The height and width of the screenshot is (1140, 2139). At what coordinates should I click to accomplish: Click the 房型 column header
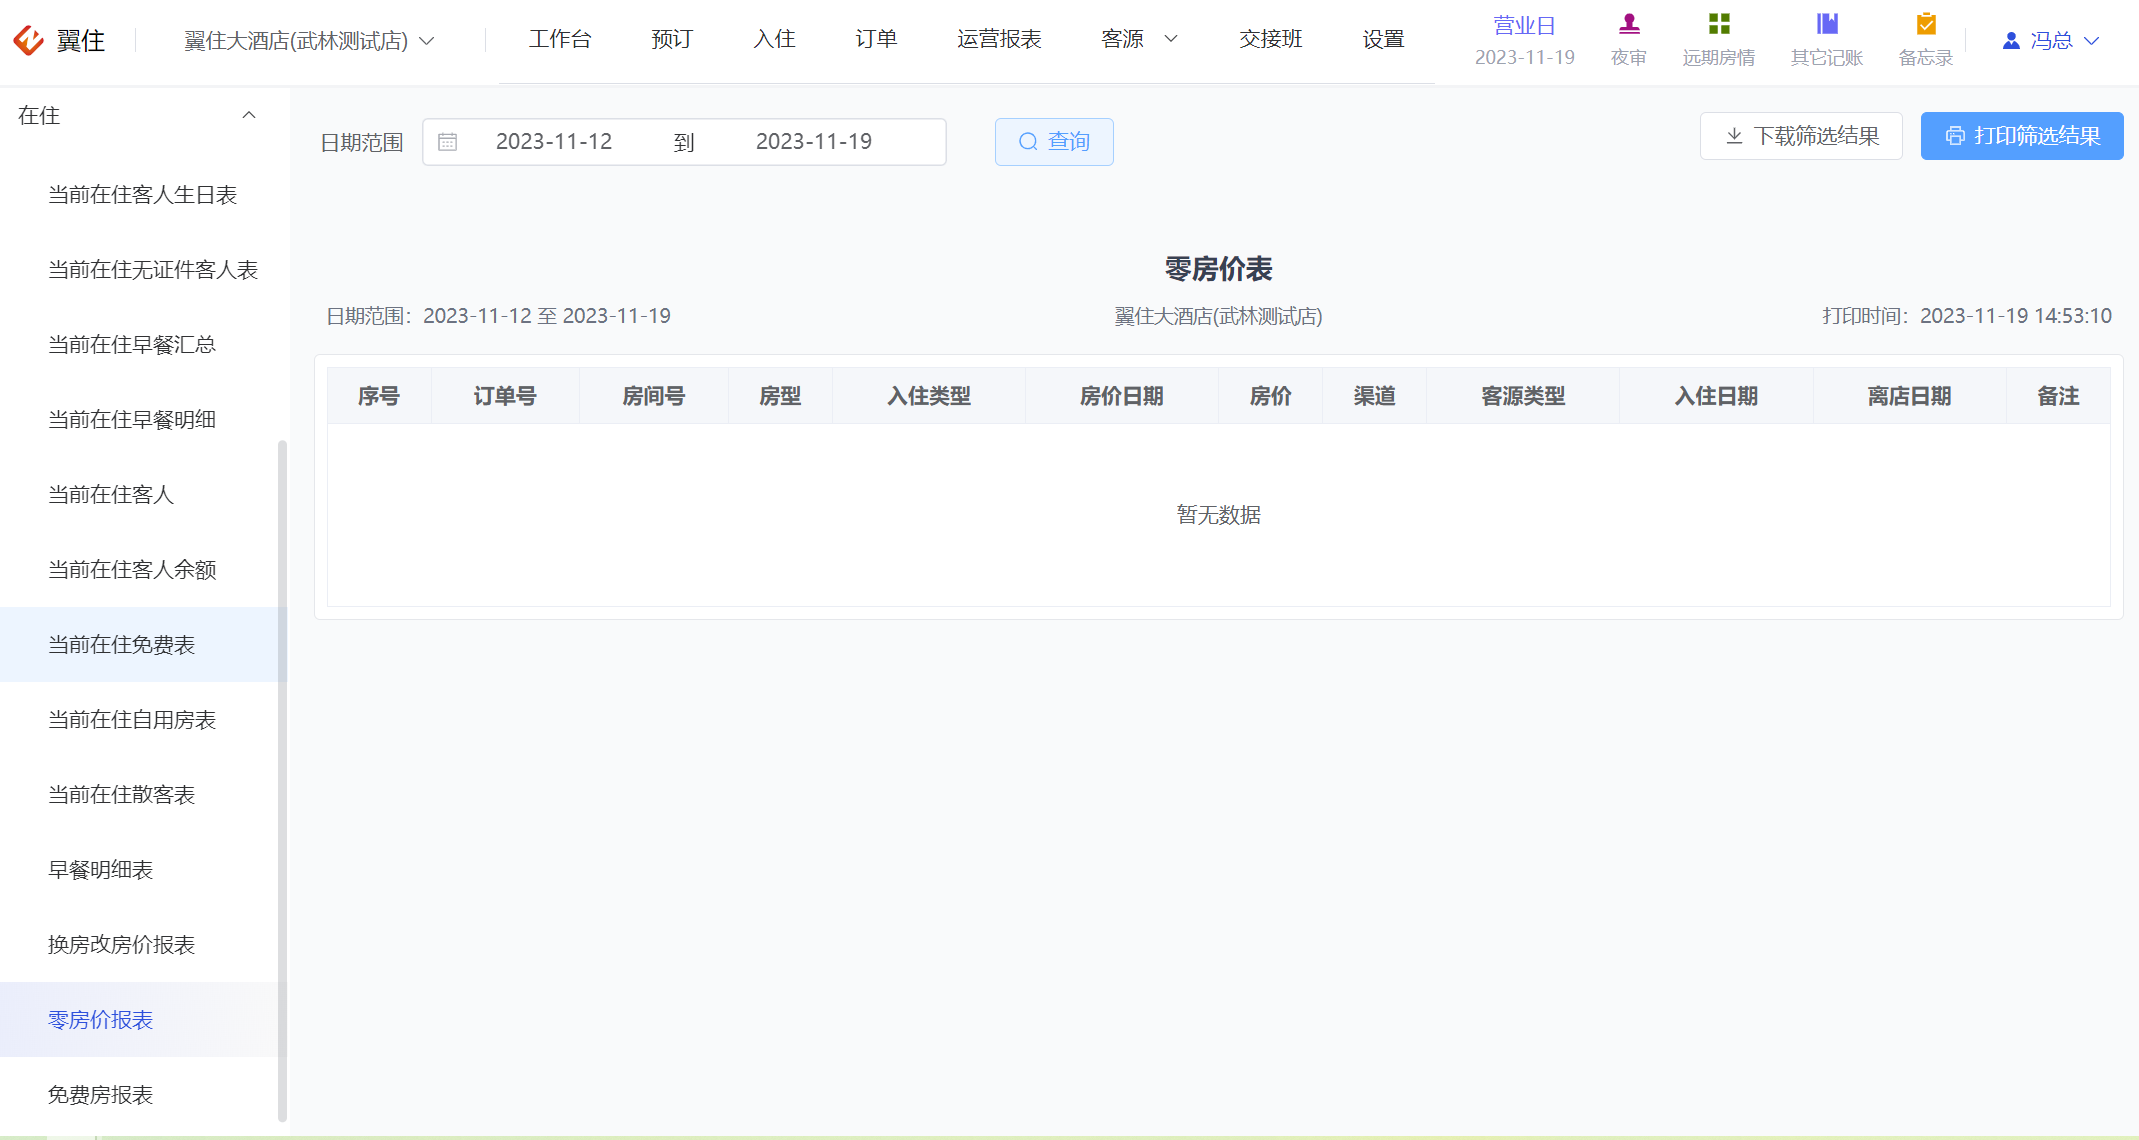[780, 396]
